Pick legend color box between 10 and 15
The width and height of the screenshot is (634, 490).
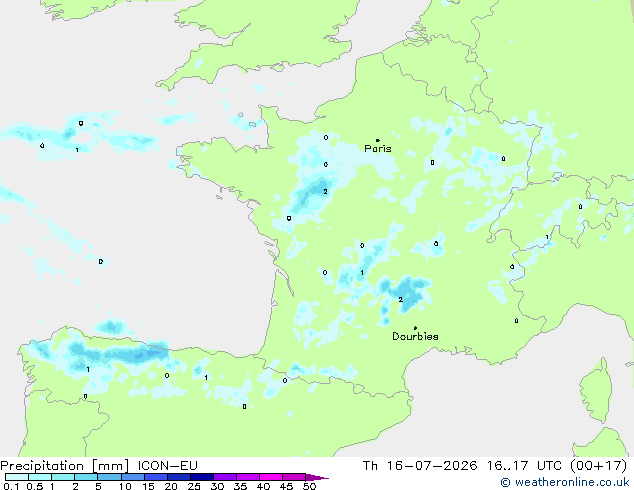tap(133, 477)
